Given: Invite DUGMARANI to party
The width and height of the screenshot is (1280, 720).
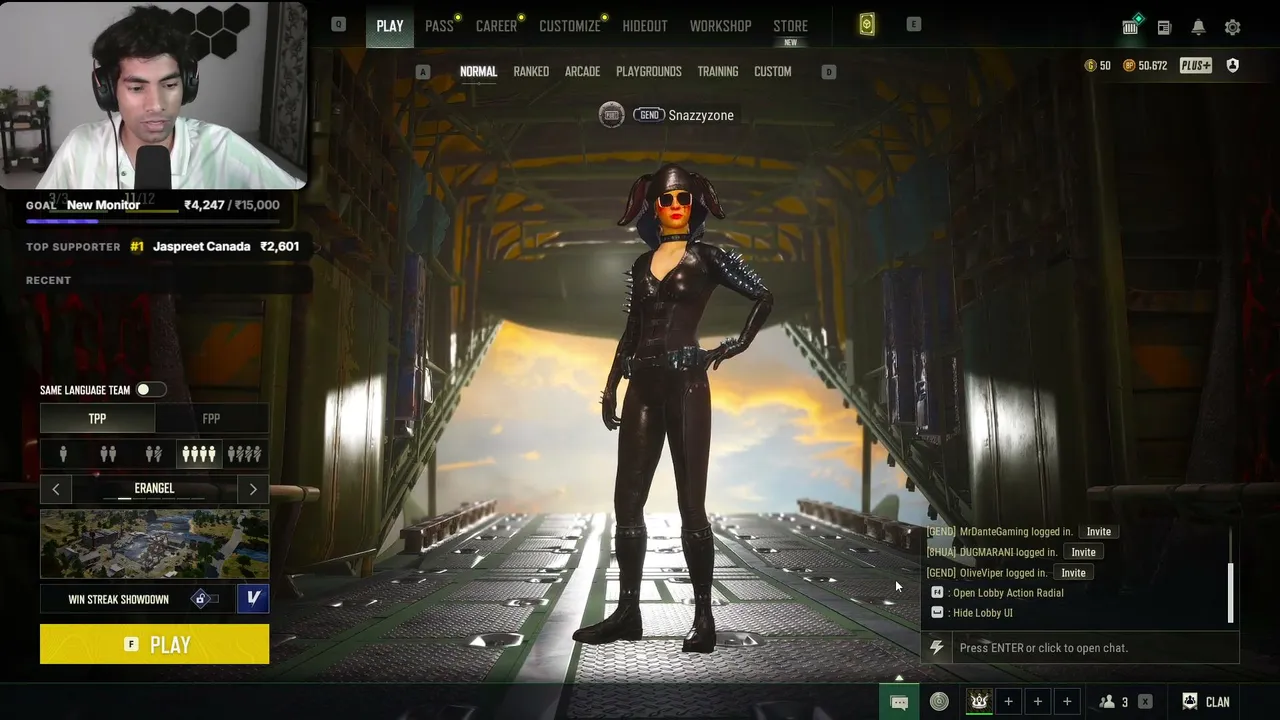Looking at the screenshot, I should (1083, 552).
